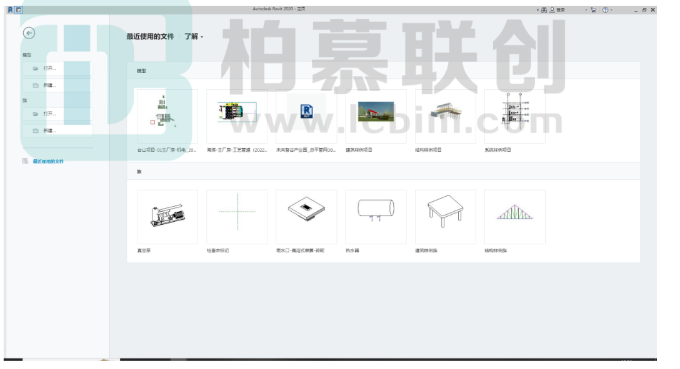
Task: Click the 热水器 family name label
Action: (x=352, y=250)
